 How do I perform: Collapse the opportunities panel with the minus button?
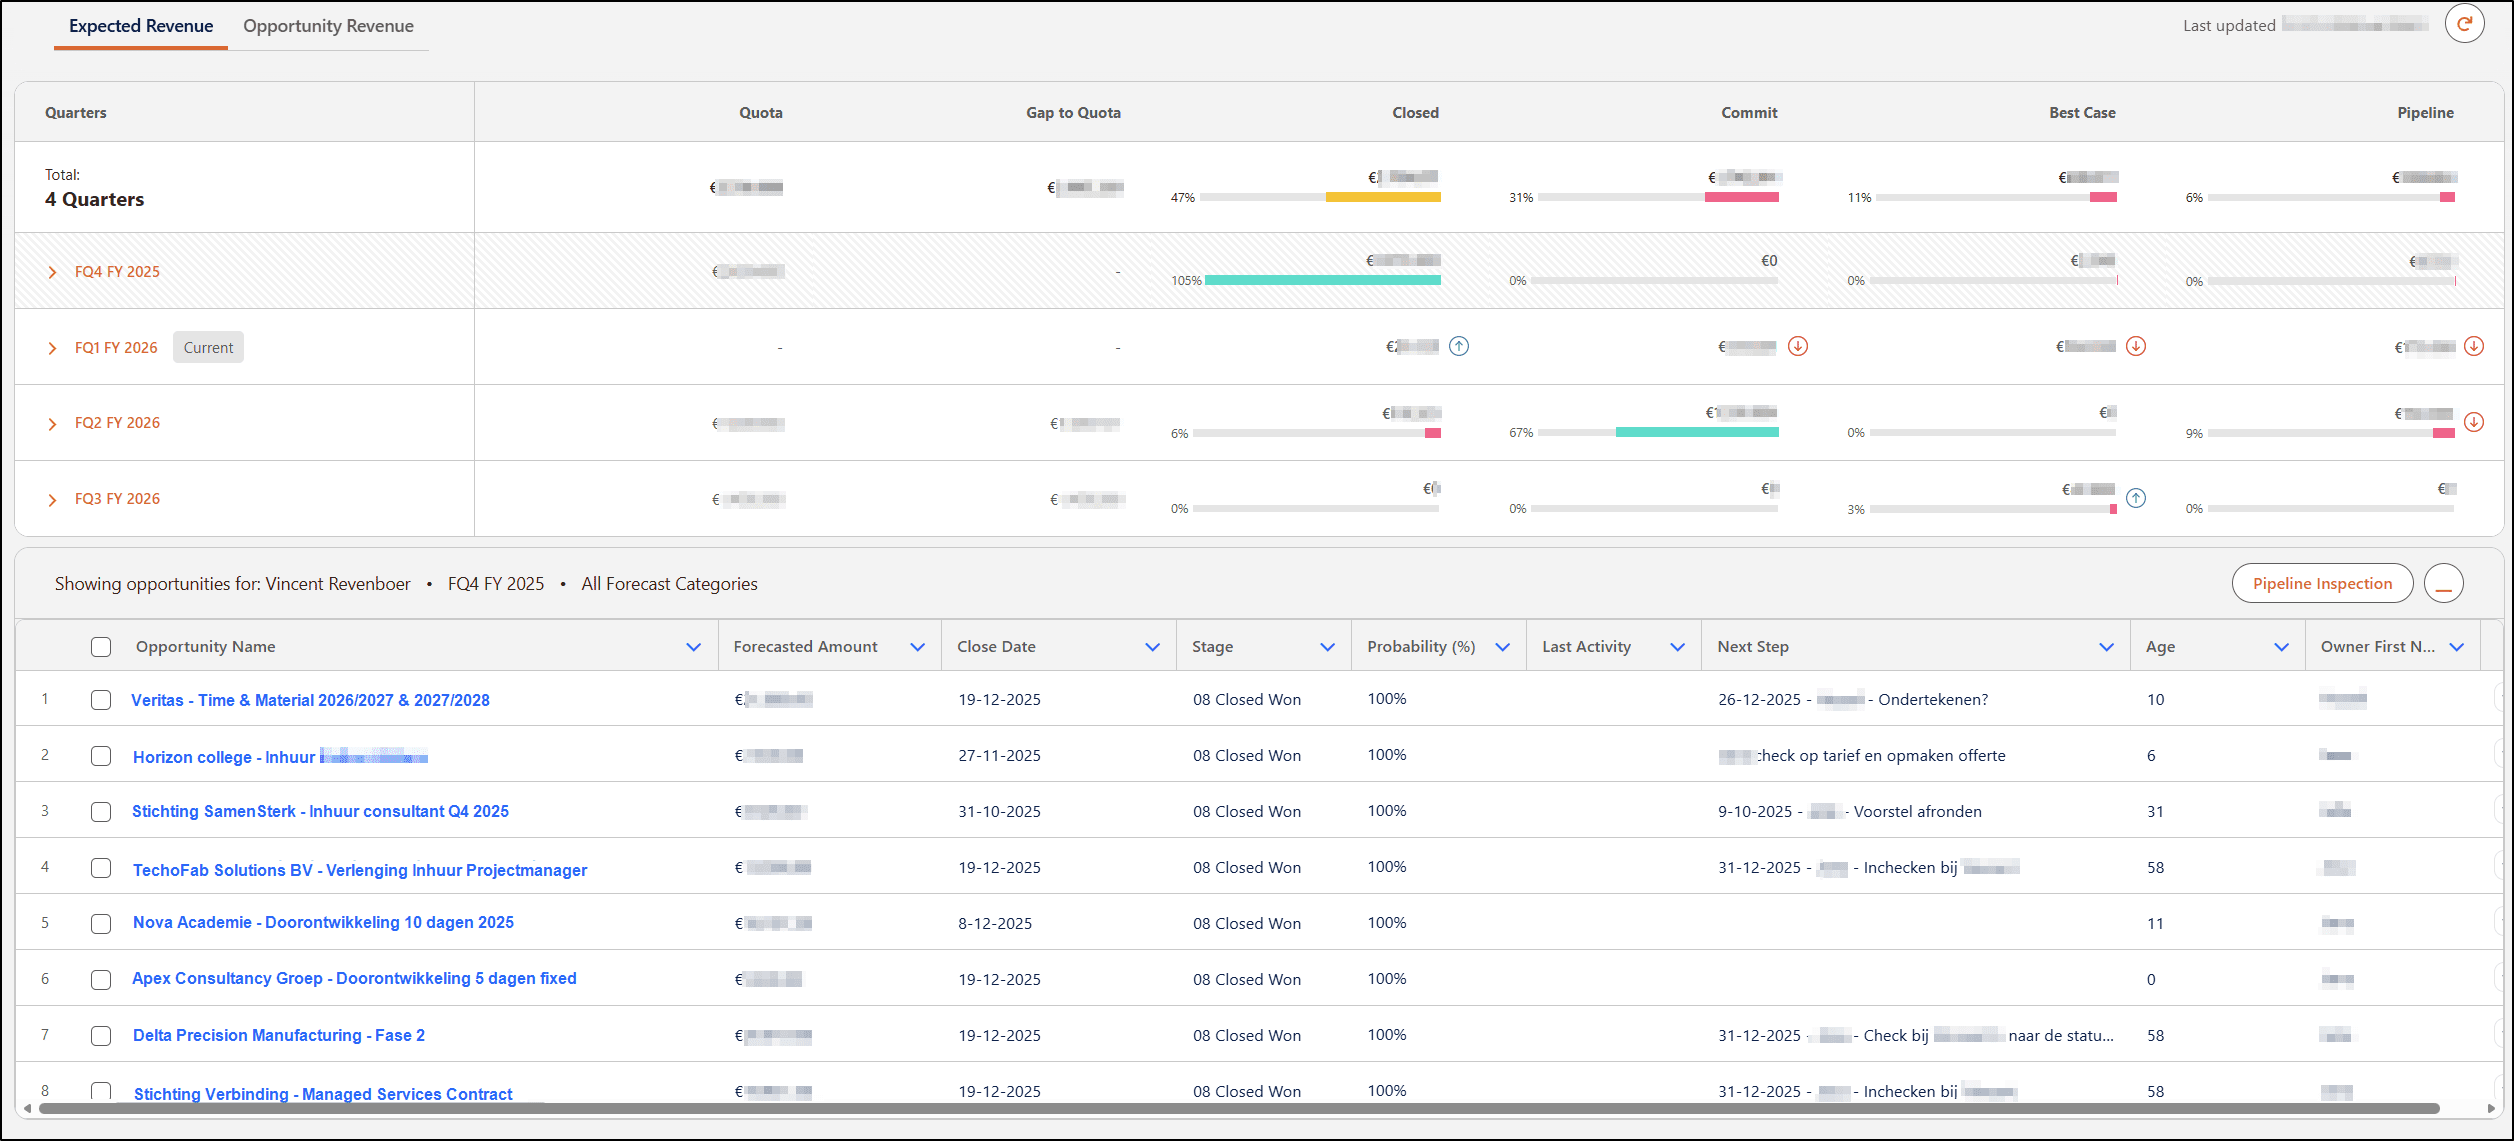pos(2443,584)
